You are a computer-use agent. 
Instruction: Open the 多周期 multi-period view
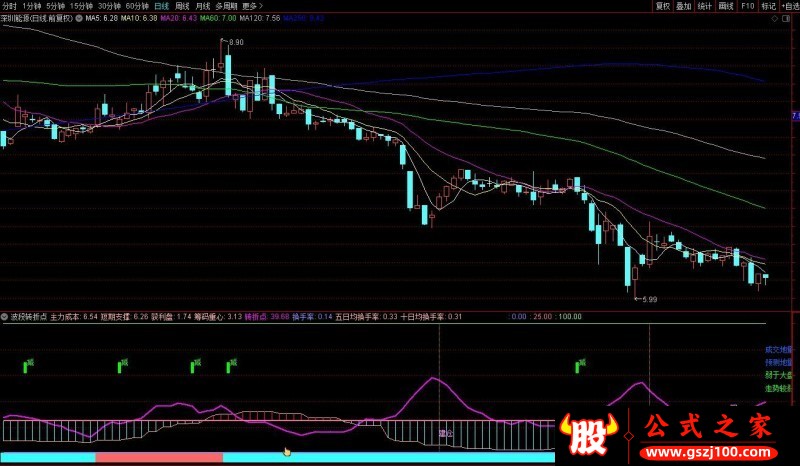[226, 6]
